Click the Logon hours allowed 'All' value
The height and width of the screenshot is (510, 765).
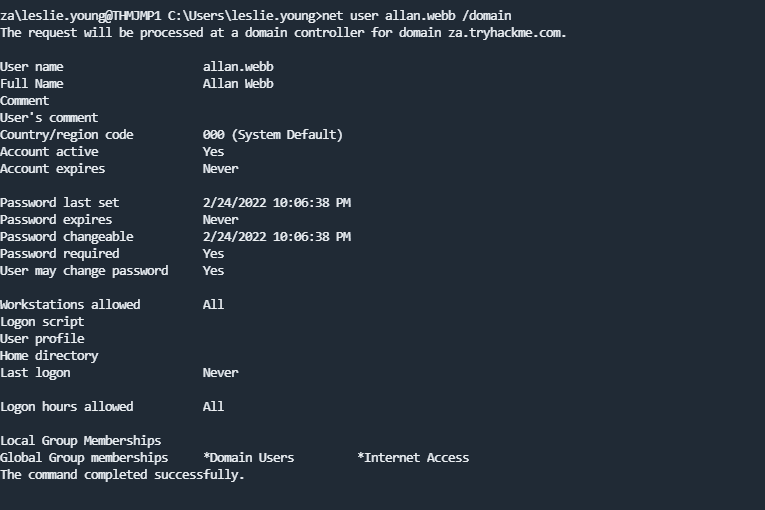point(213,407)
